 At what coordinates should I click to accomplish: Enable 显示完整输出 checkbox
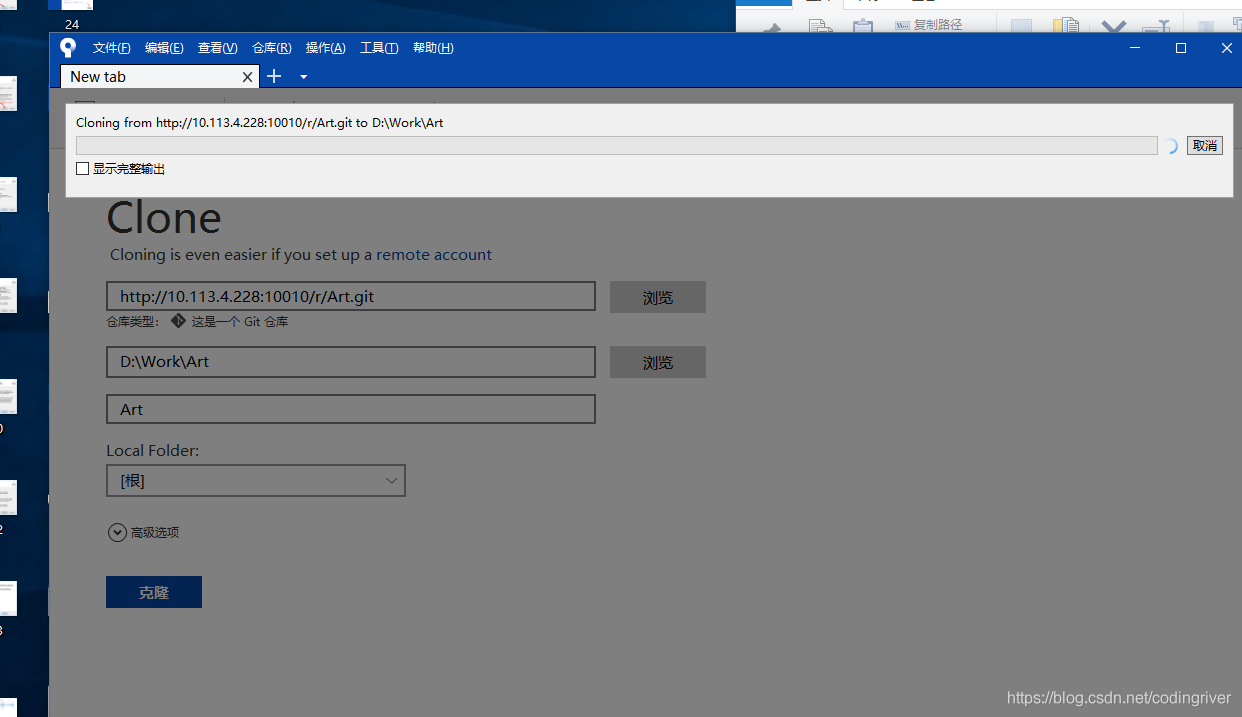click(x=83, y=169)
